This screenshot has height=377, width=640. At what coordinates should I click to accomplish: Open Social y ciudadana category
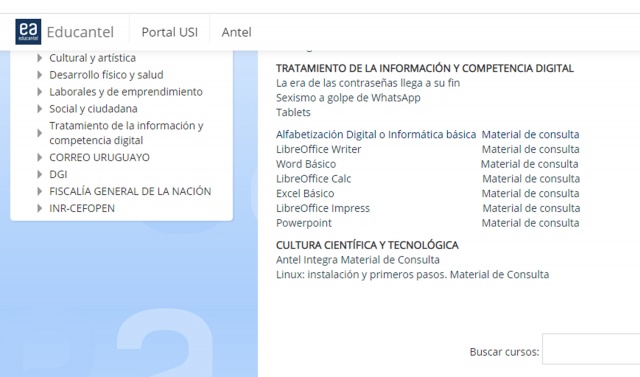coord(93,109)
